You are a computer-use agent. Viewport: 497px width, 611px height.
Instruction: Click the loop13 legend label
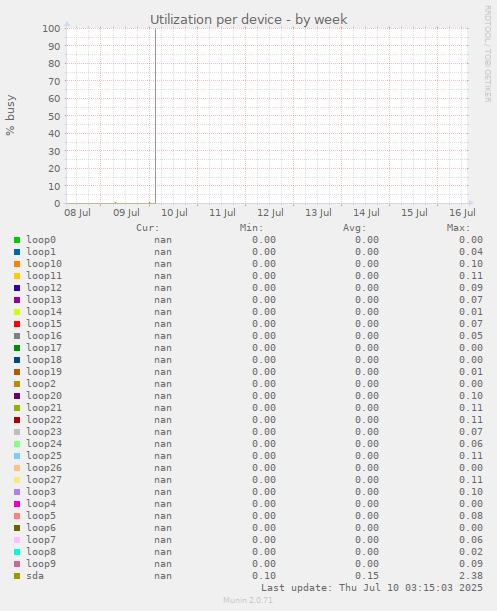[x=44, y=300]
